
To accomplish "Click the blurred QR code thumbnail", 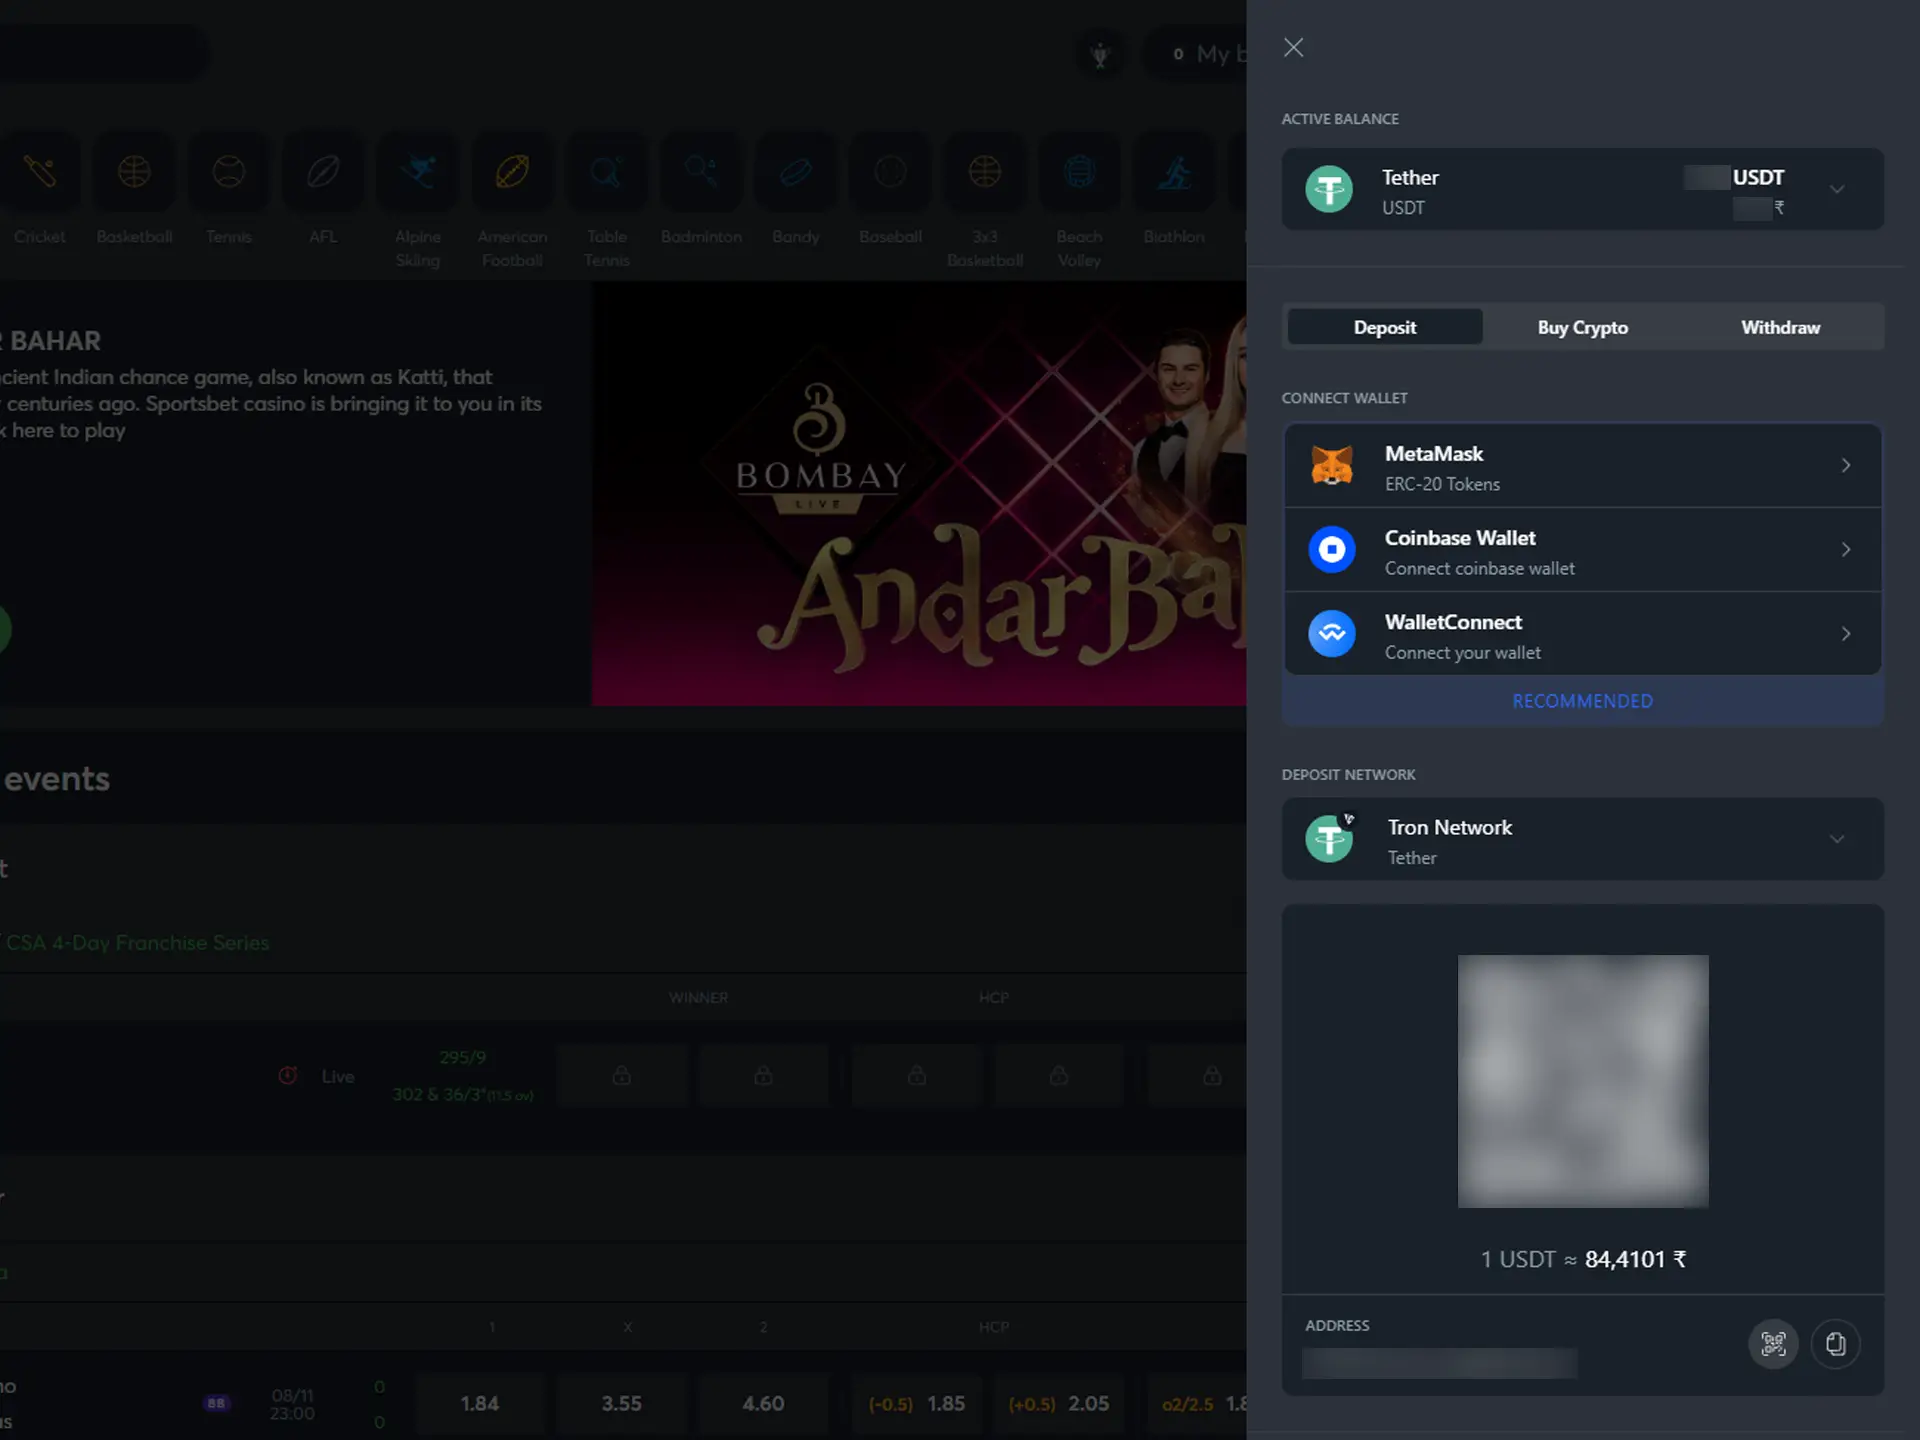I will coord(1583,1080).
